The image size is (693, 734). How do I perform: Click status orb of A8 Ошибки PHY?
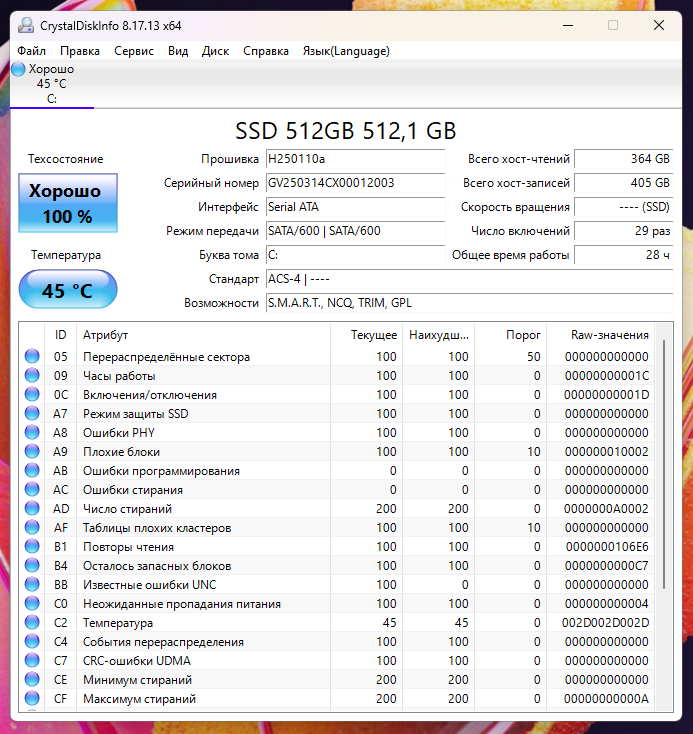(x=32, y=432)
